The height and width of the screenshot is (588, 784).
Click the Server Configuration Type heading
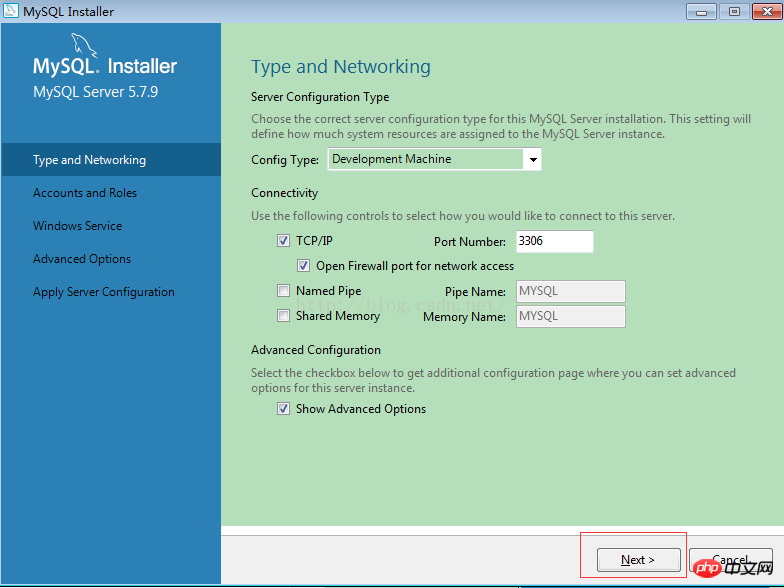pos(320,96)
